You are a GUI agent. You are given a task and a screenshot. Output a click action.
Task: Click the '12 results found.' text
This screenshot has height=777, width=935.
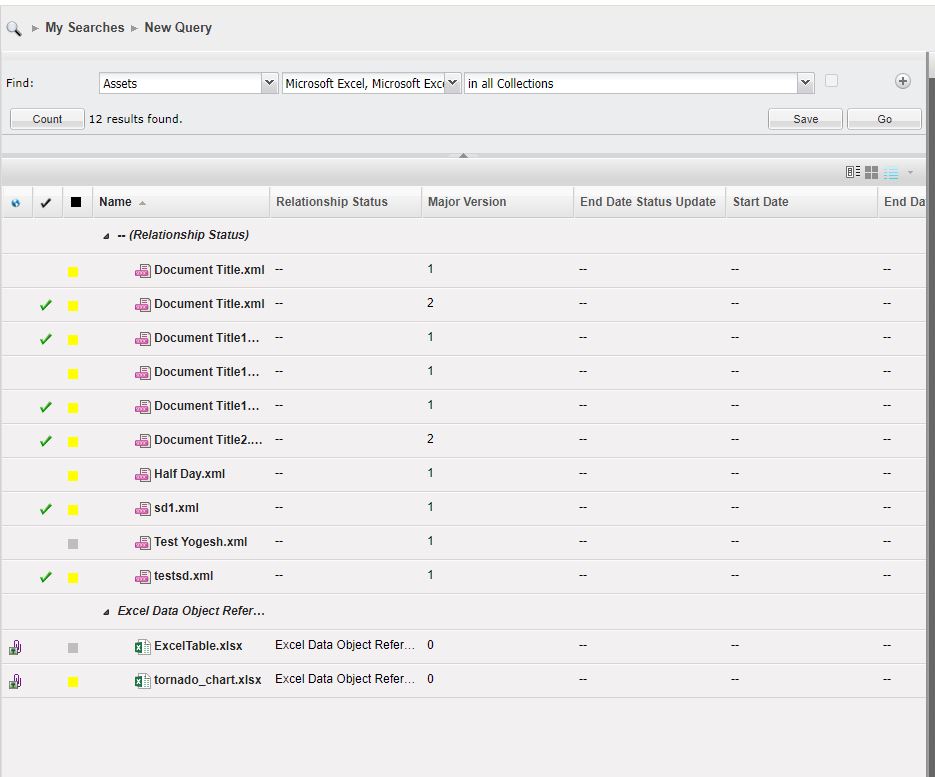click(x=135, y=119)
